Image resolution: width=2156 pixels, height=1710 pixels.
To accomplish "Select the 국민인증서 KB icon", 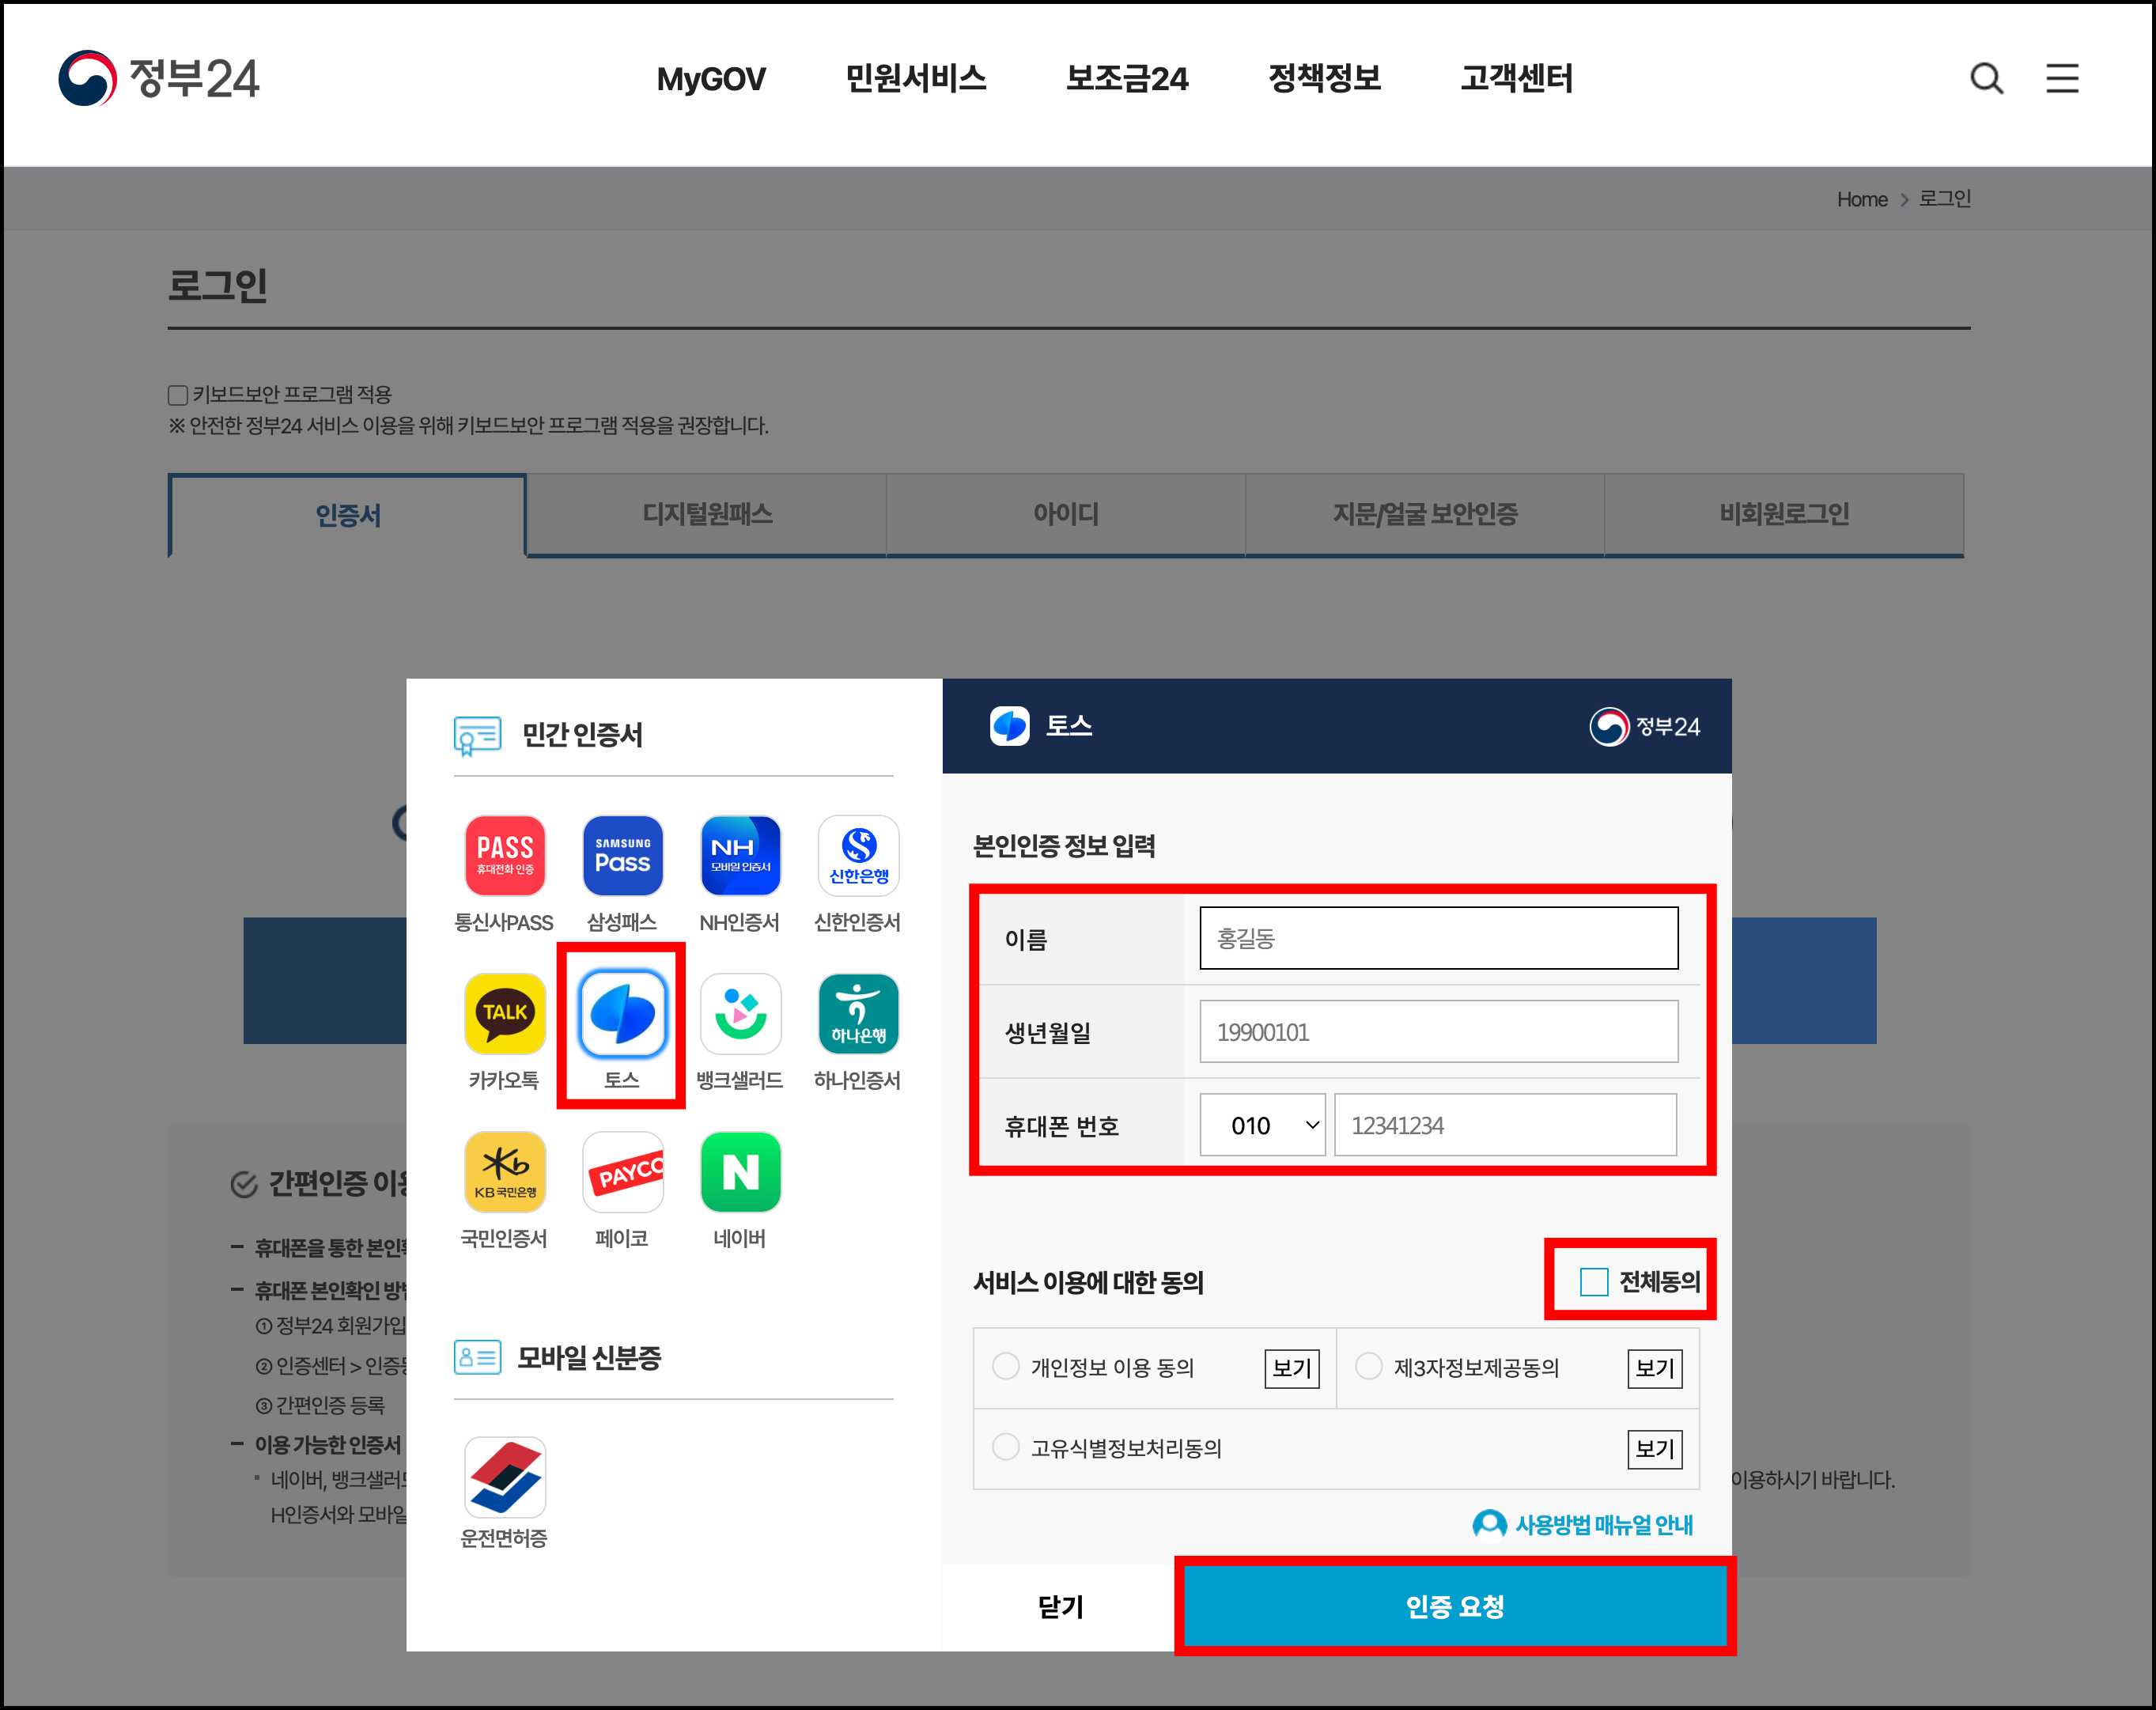I will [505, 1172].
